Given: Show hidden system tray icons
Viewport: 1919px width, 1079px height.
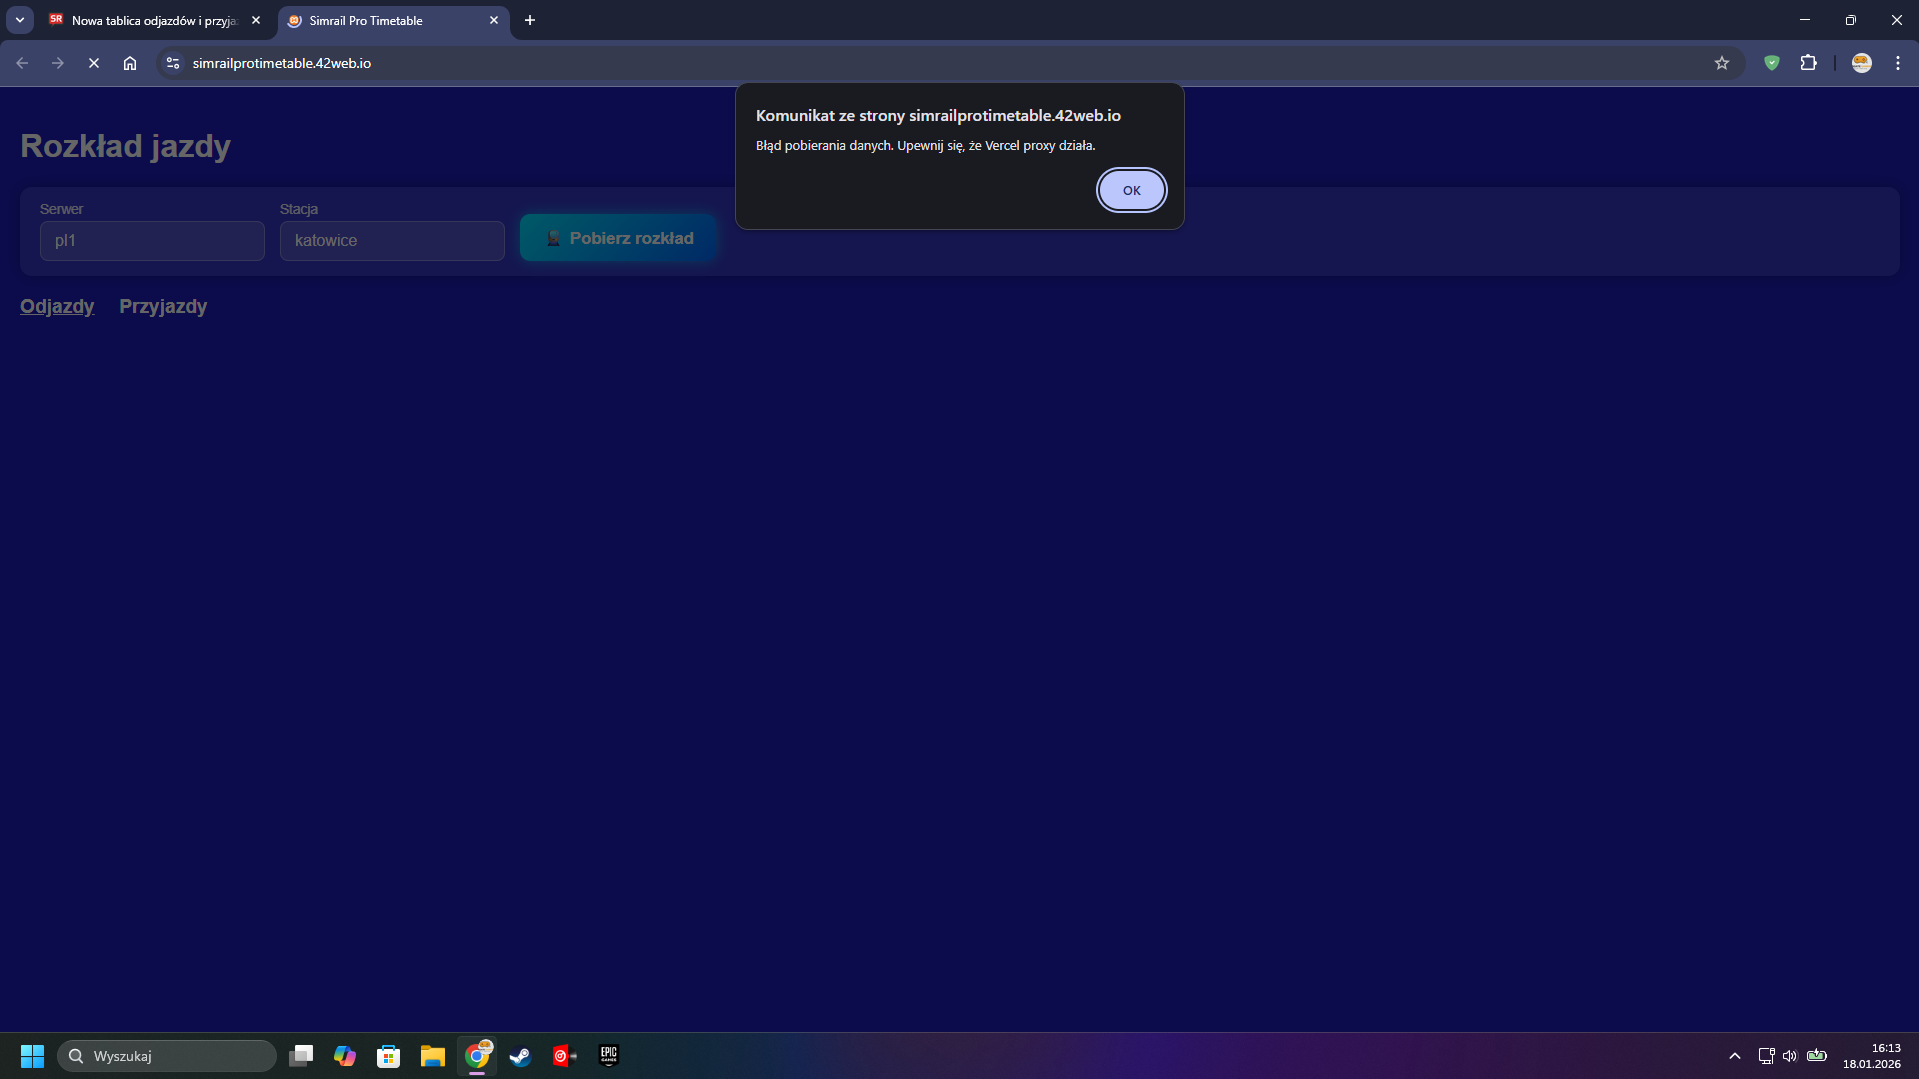Looking at the screenshot, I should pos(1735,1056).
